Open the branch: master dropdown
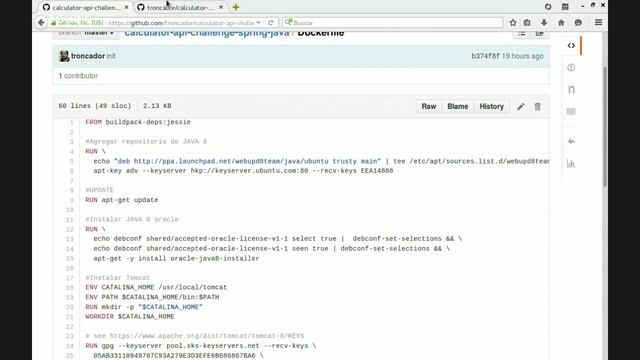 (86, 33)
